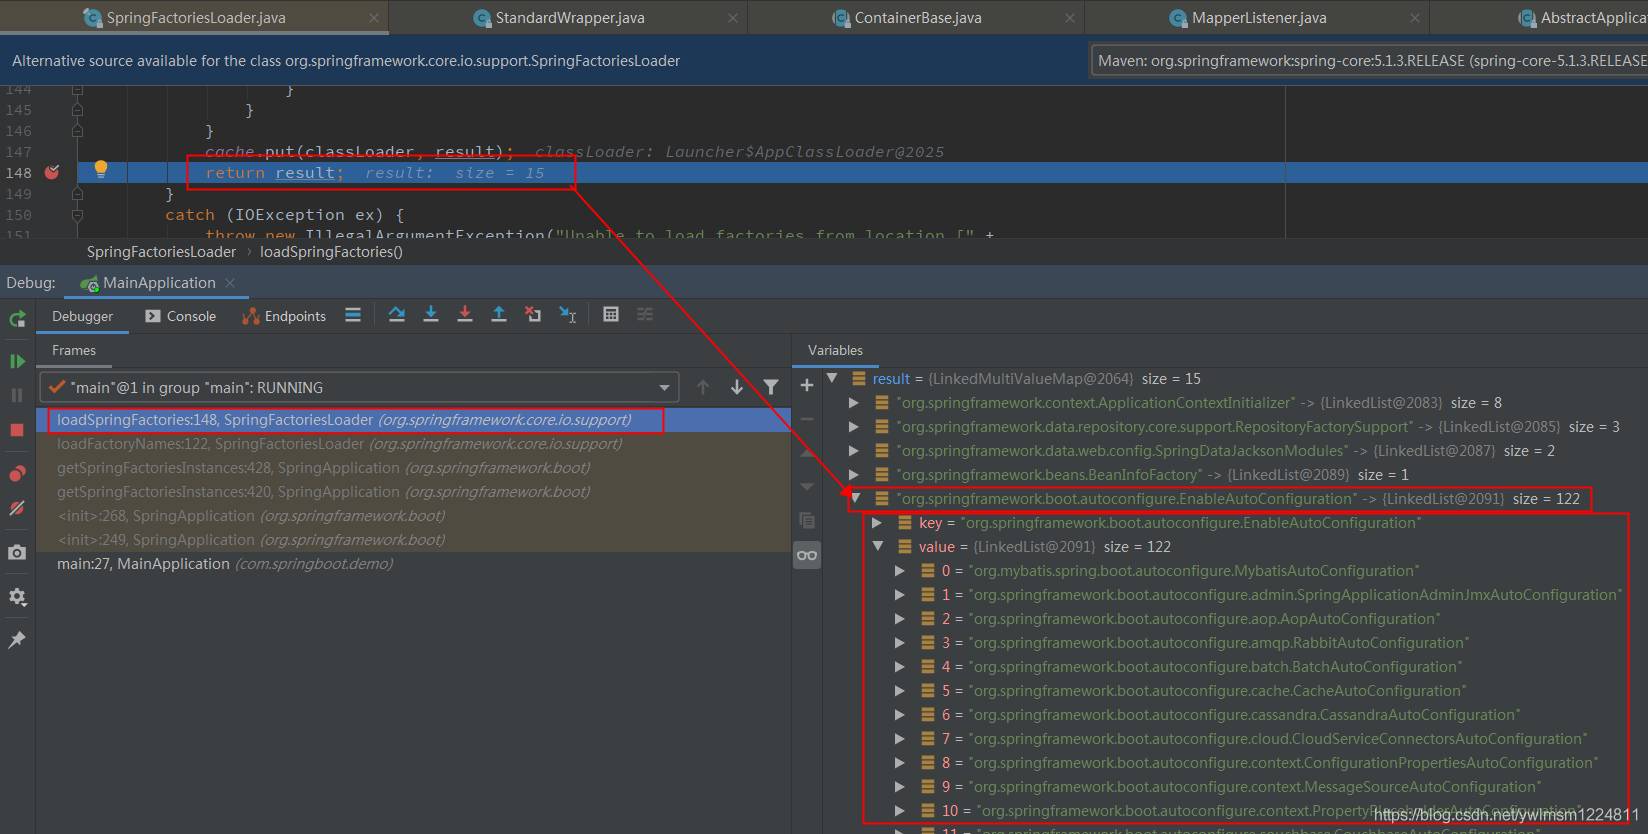Click the threads layout icon next to Endpoints
Image resolution: width=1648 pixels, height=834 pixels.
[353, 315]
